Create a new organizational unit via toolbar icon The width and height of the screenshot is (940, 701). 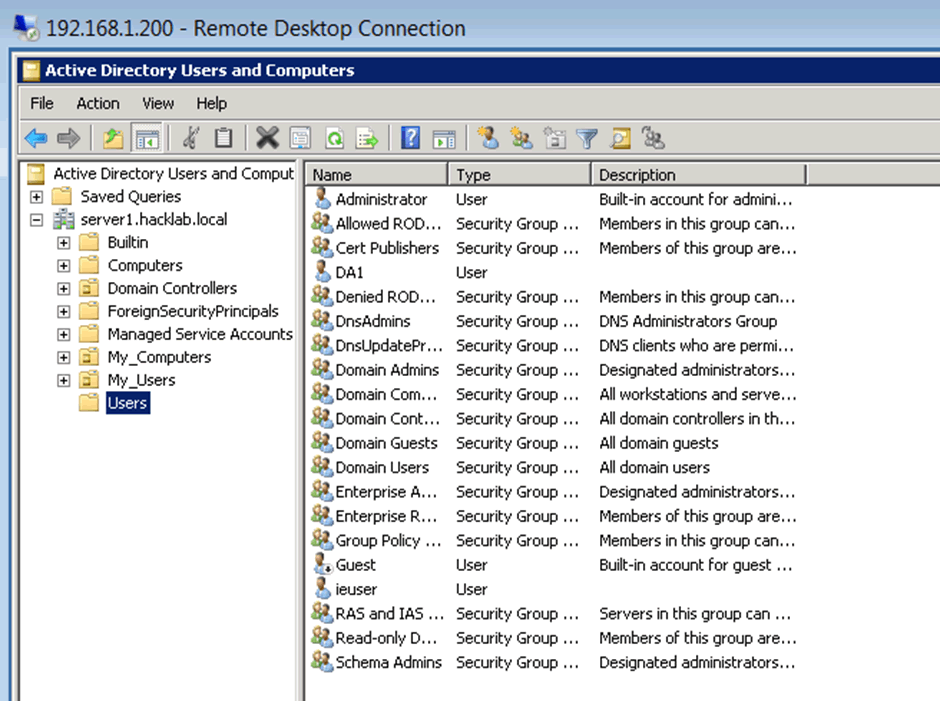pyautogui.click(x=555, y=139)
